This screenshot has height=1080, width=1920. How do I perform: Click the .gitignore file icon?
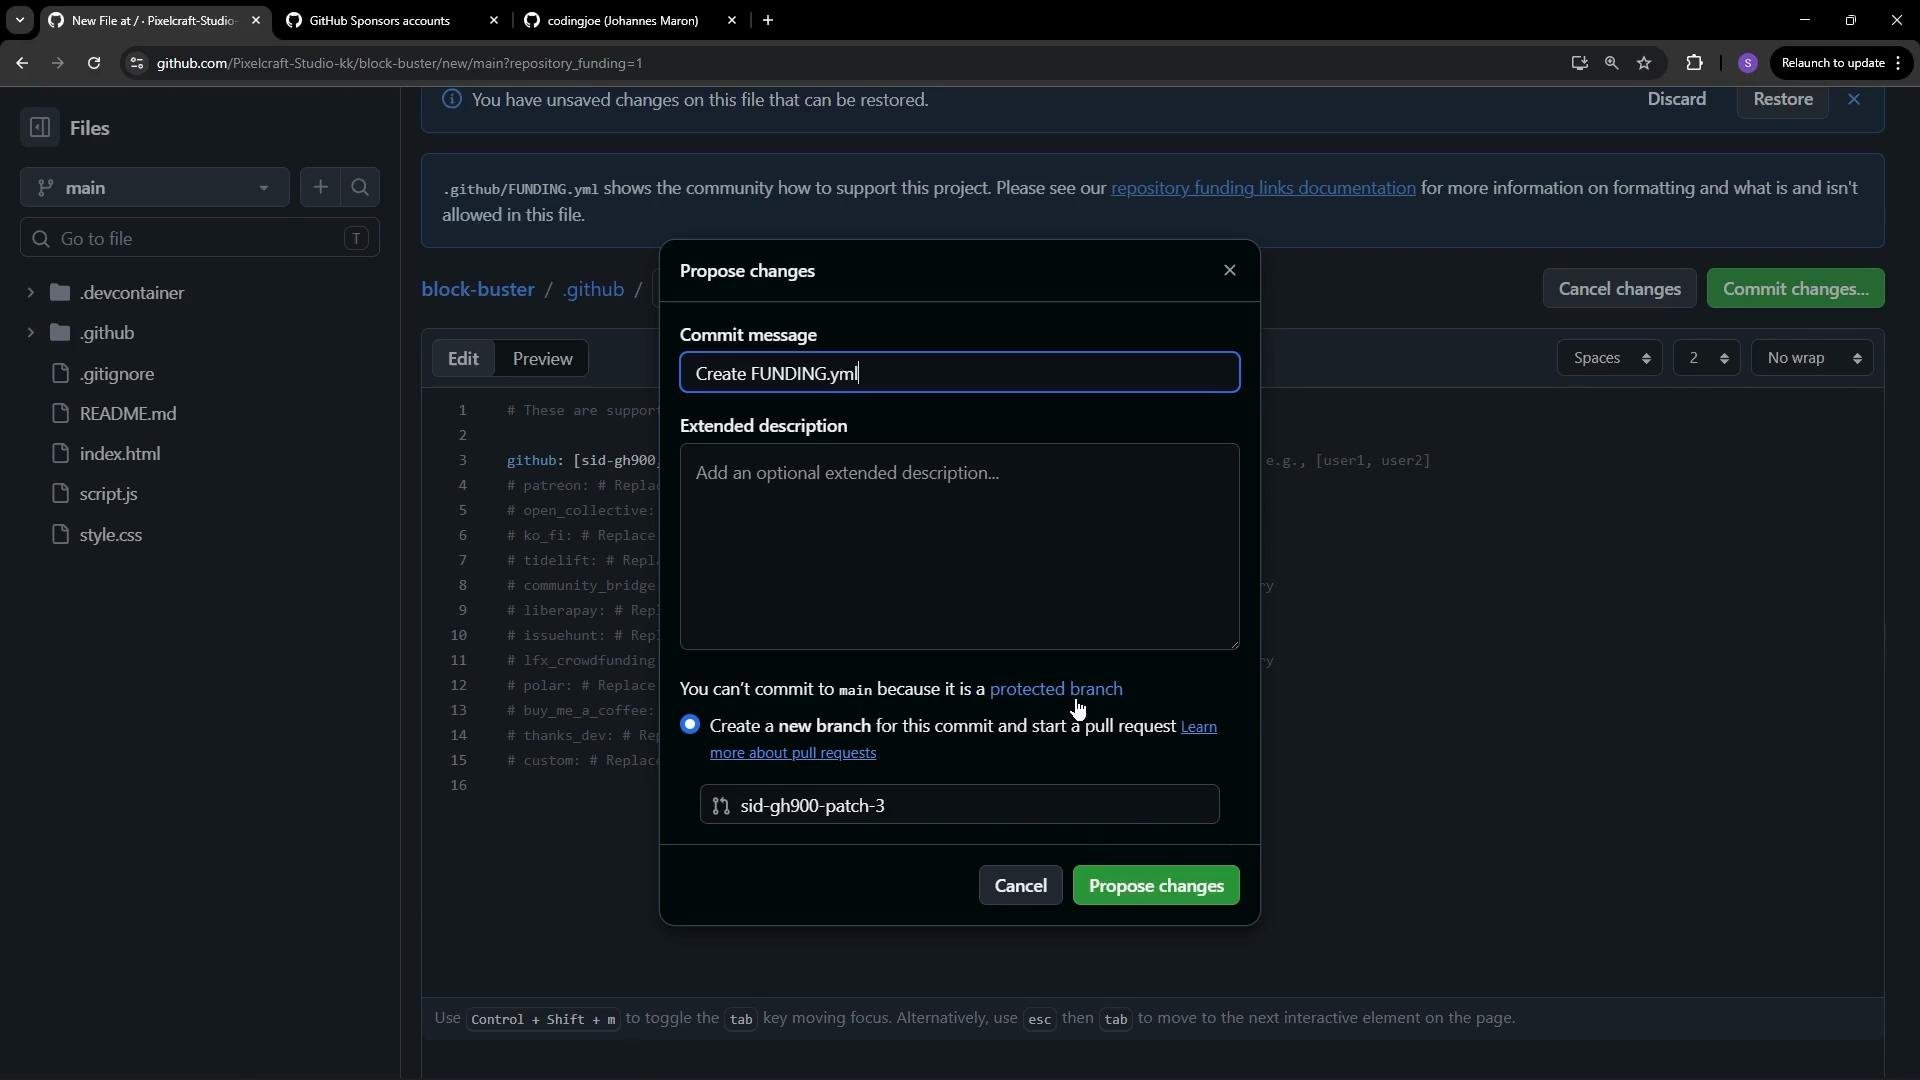pyautogui.click(x=61, y=373)
